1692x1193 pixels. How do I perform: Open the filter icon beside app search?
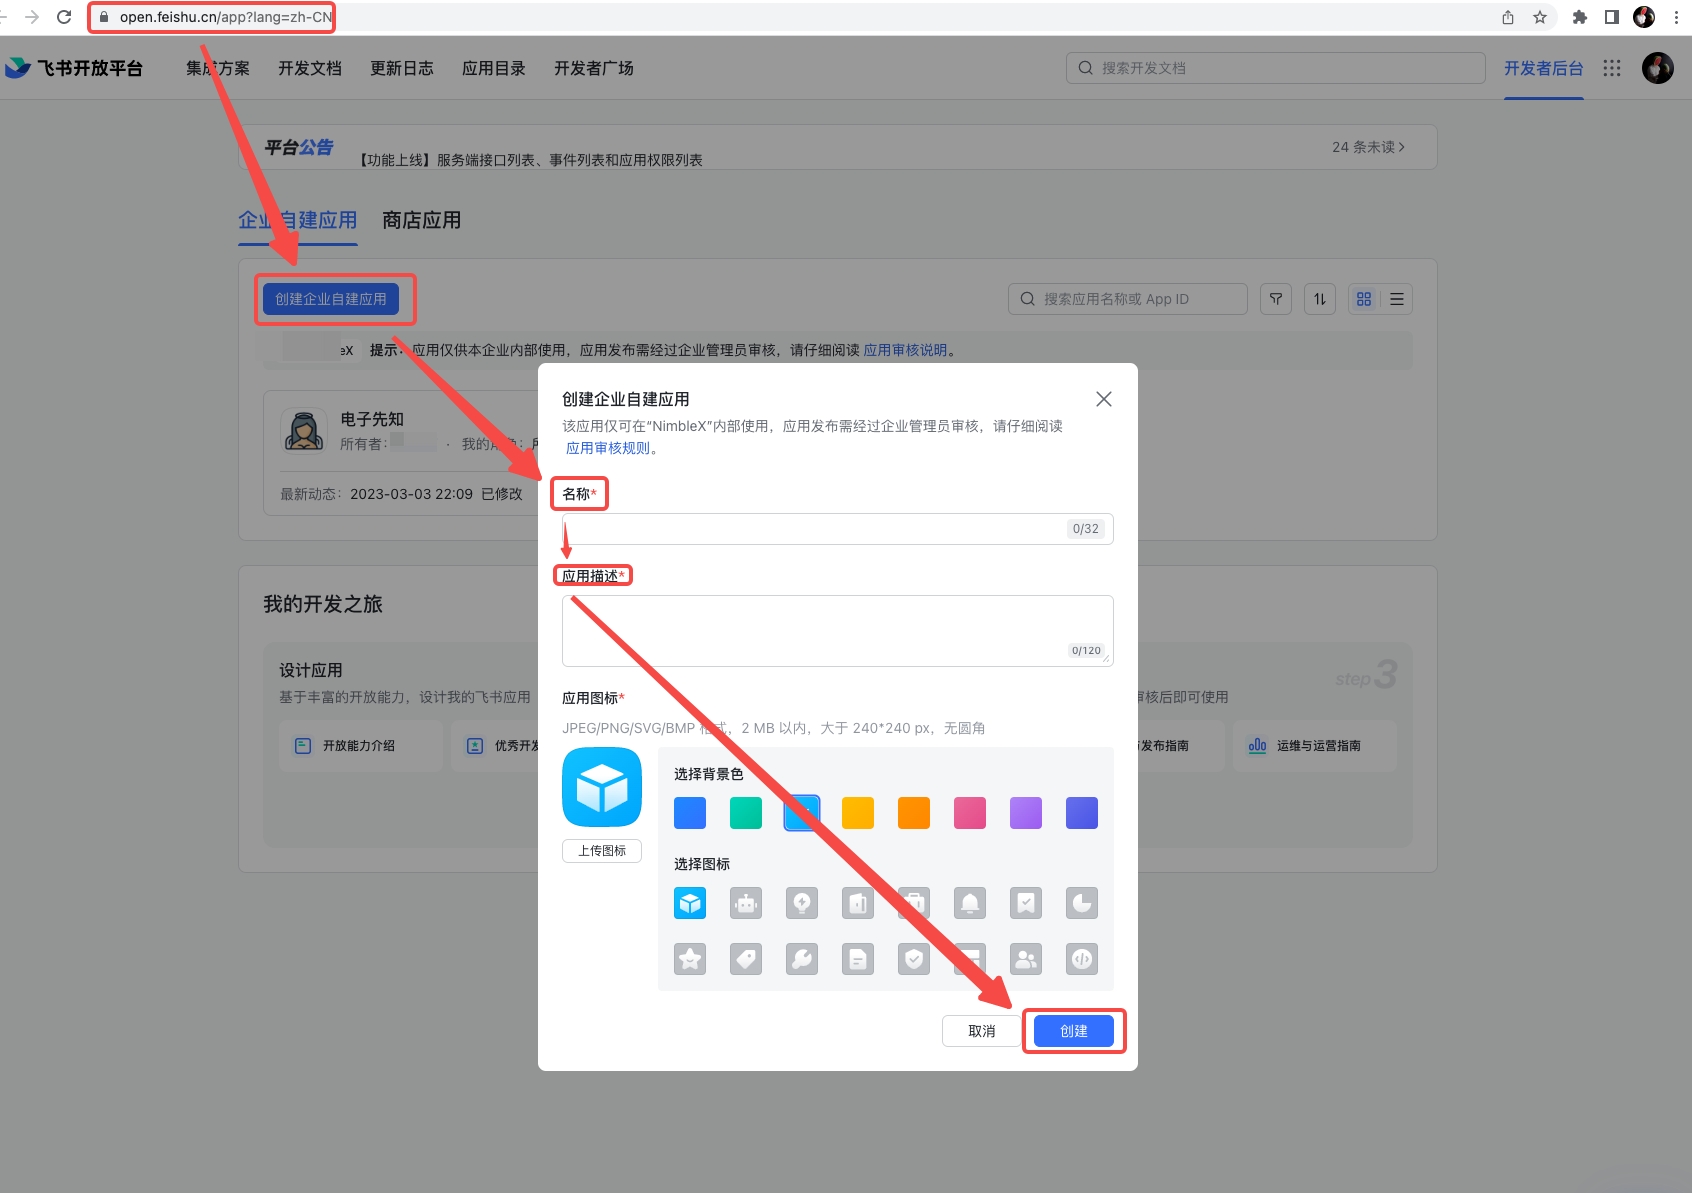1276,299
